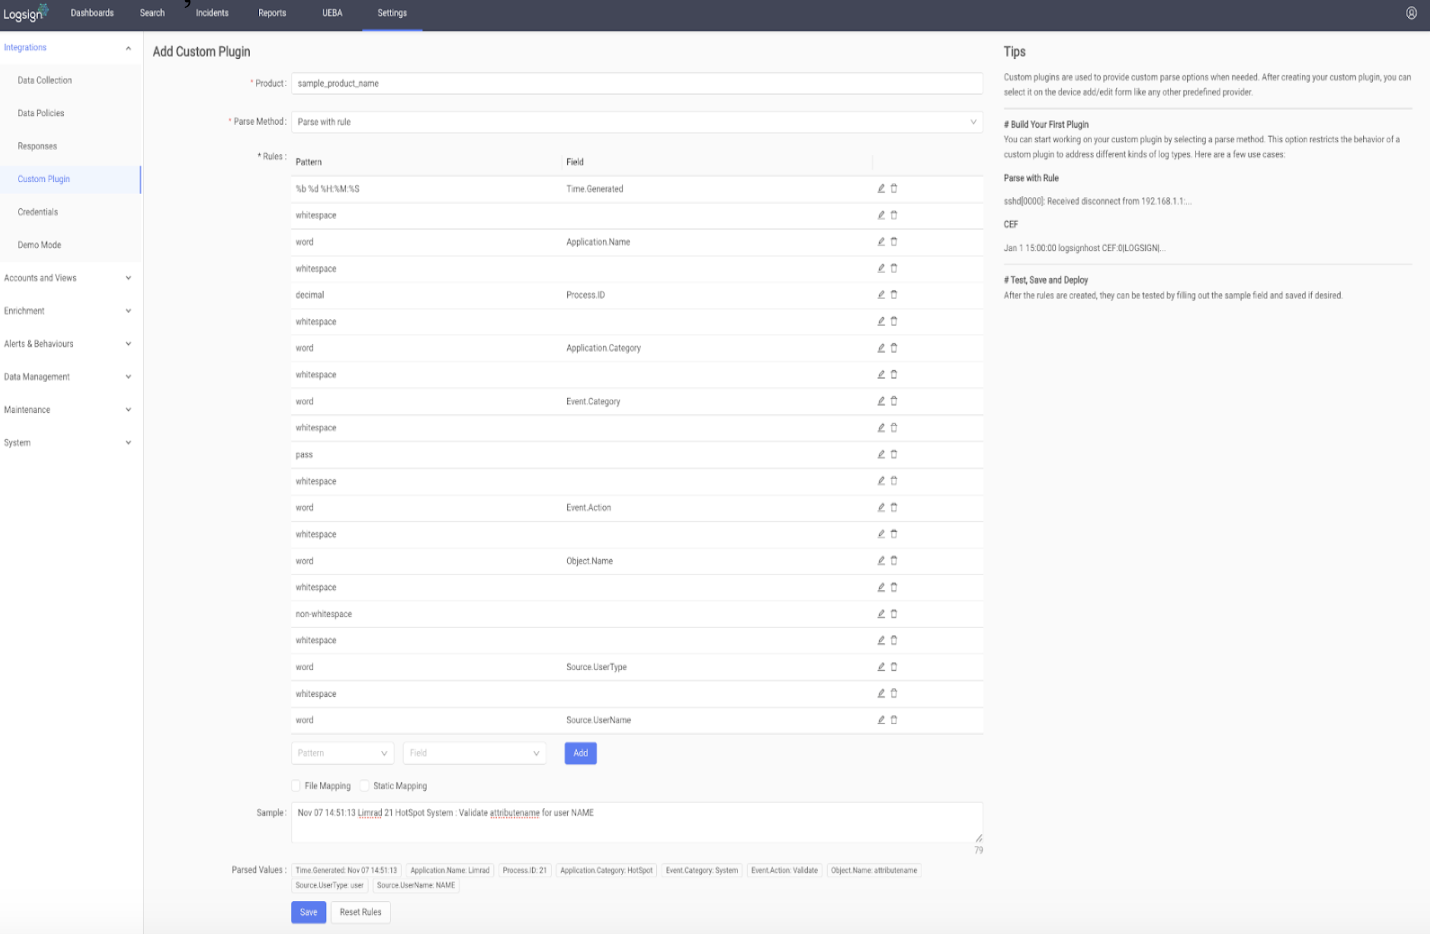Select the Settings tab
This screenshot has width=1430, height=934.
(392, 13)
